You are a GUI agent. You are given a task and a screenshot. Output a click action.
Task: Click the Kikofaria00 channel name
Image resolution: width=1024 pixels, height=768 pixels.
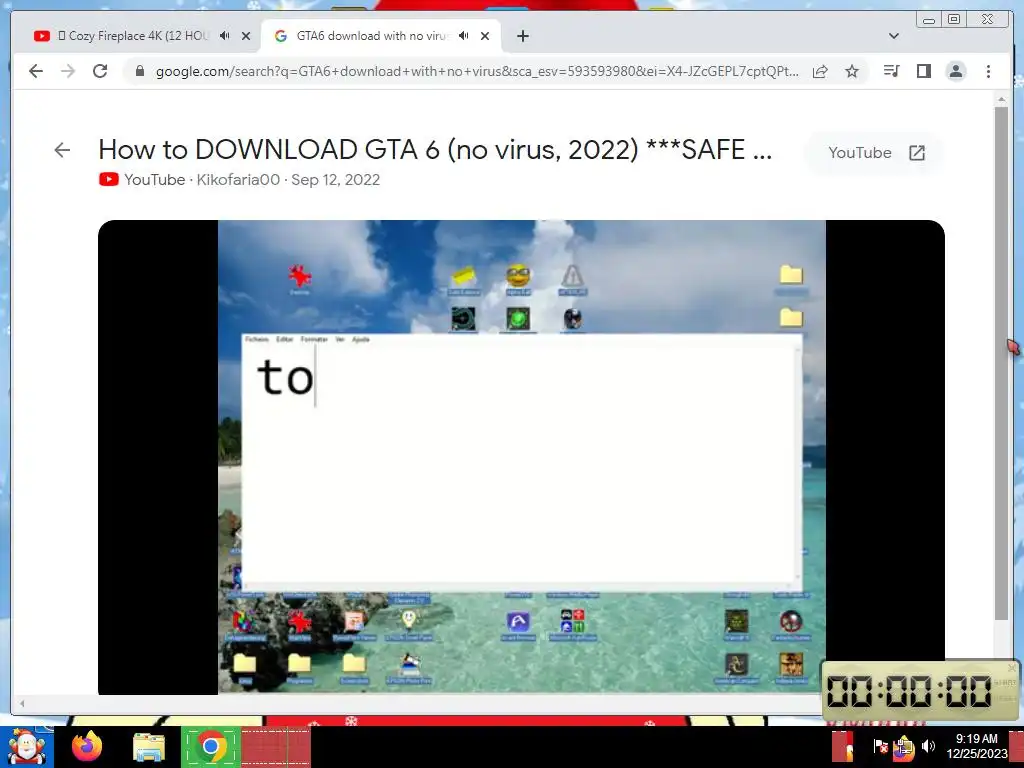(238, 180)
